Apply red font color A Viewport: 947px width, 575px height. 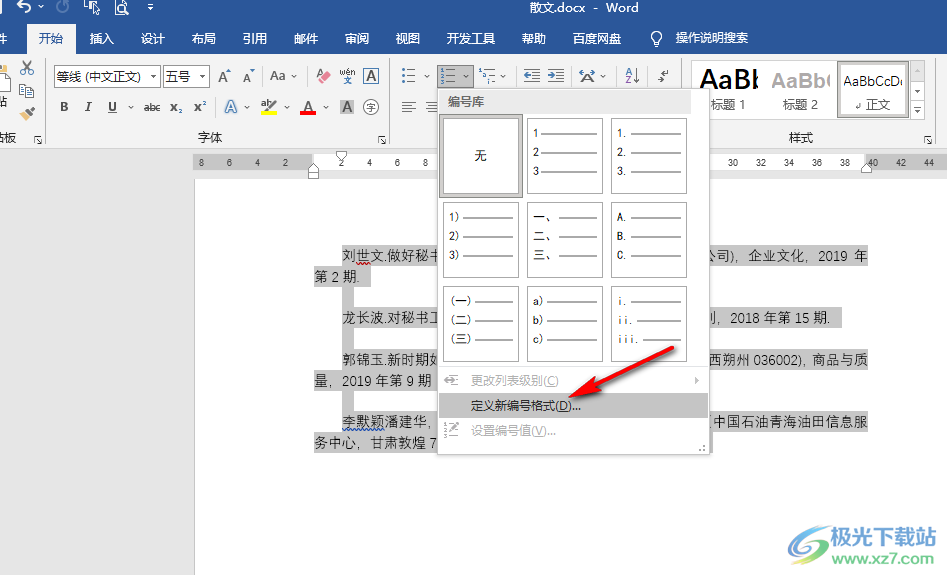click(308, 108)
